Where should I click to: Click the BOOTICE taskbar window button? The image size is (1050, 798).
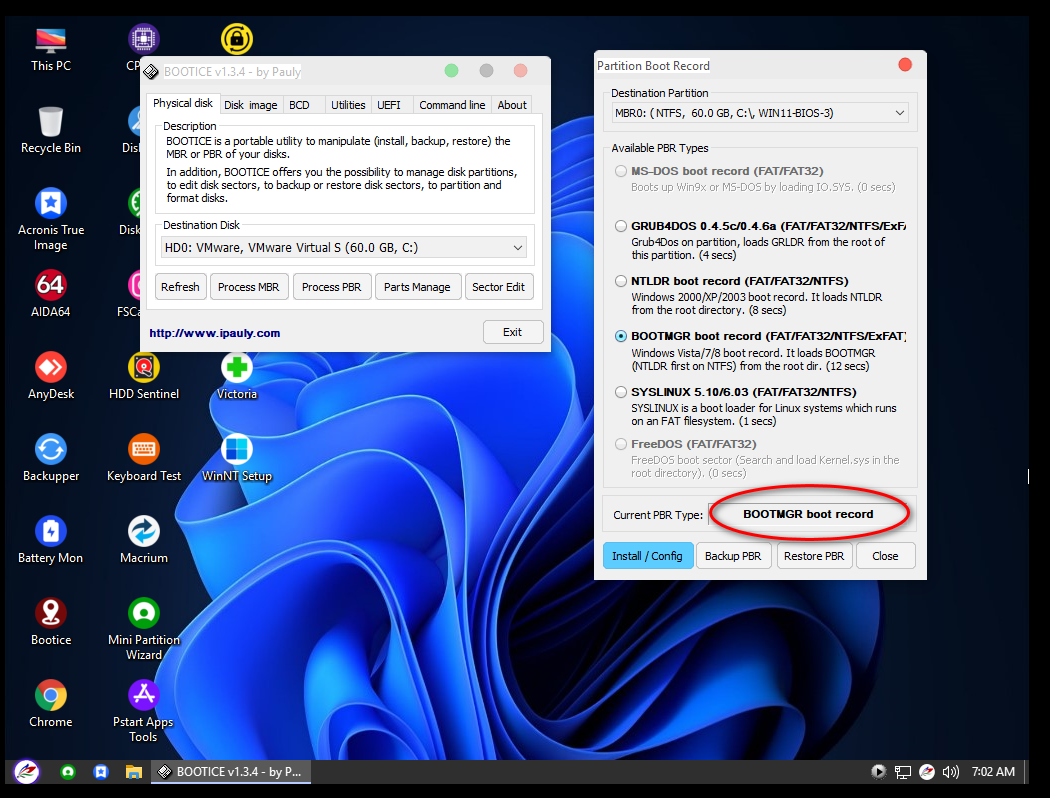point(231,772)
